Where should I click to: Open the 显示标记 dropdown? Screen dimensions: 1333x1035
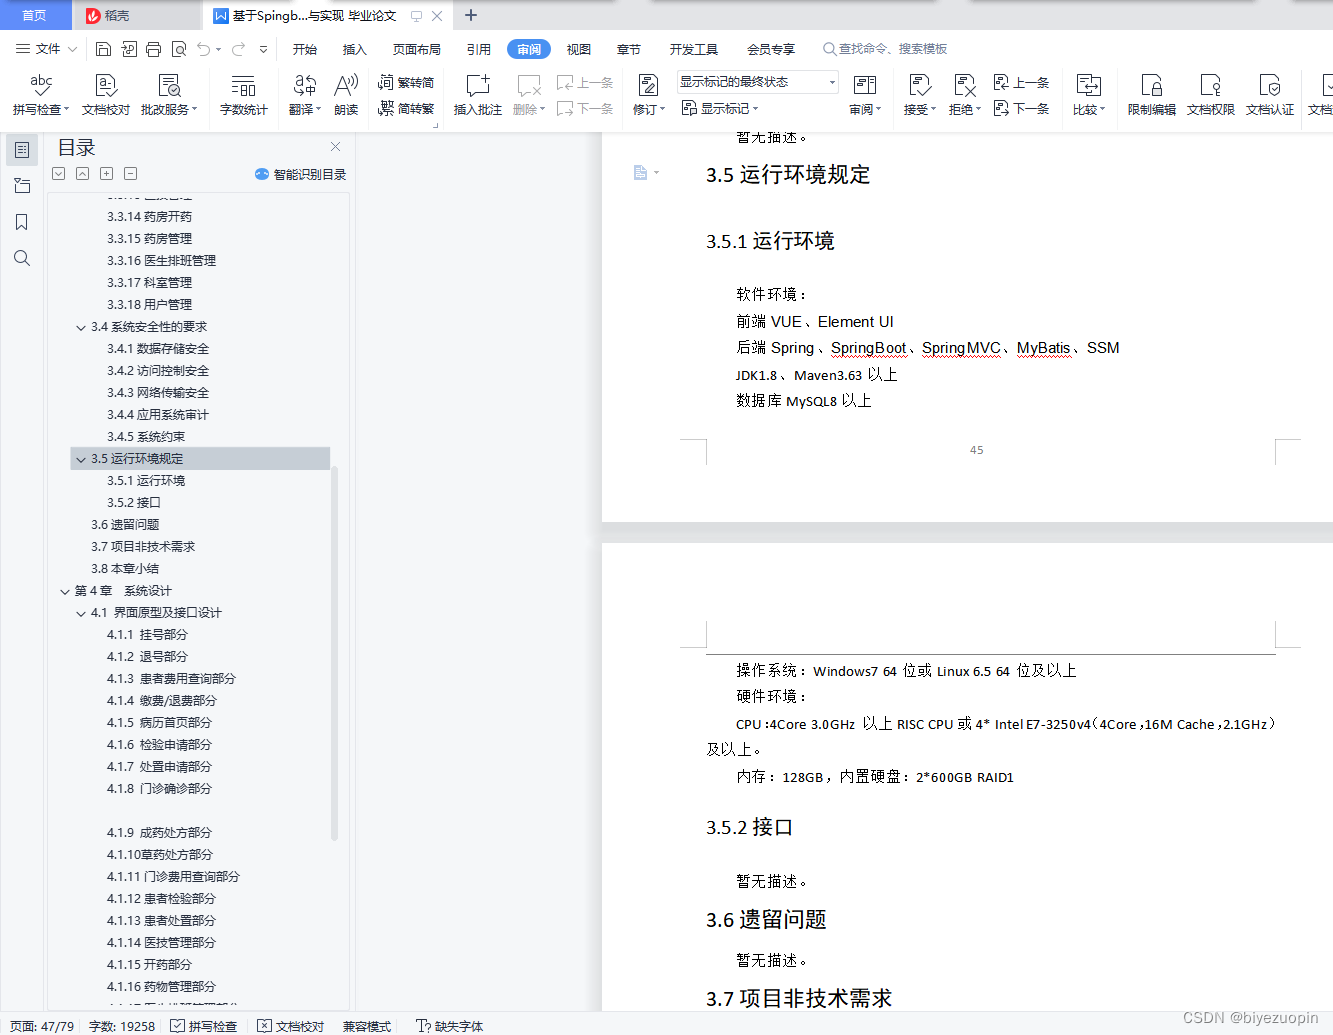click(x=720, y=108)
